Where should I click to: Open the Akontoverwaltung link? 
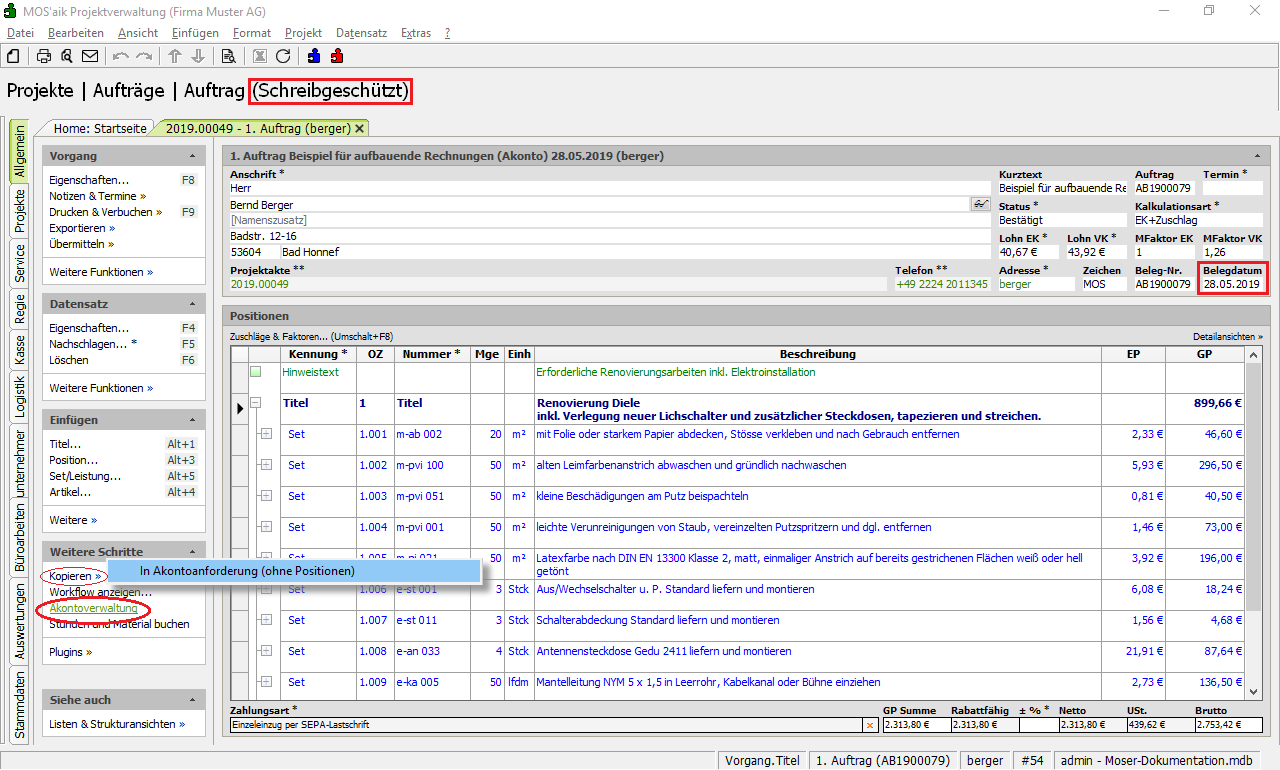pyautogui.click(x=93, y=608)
